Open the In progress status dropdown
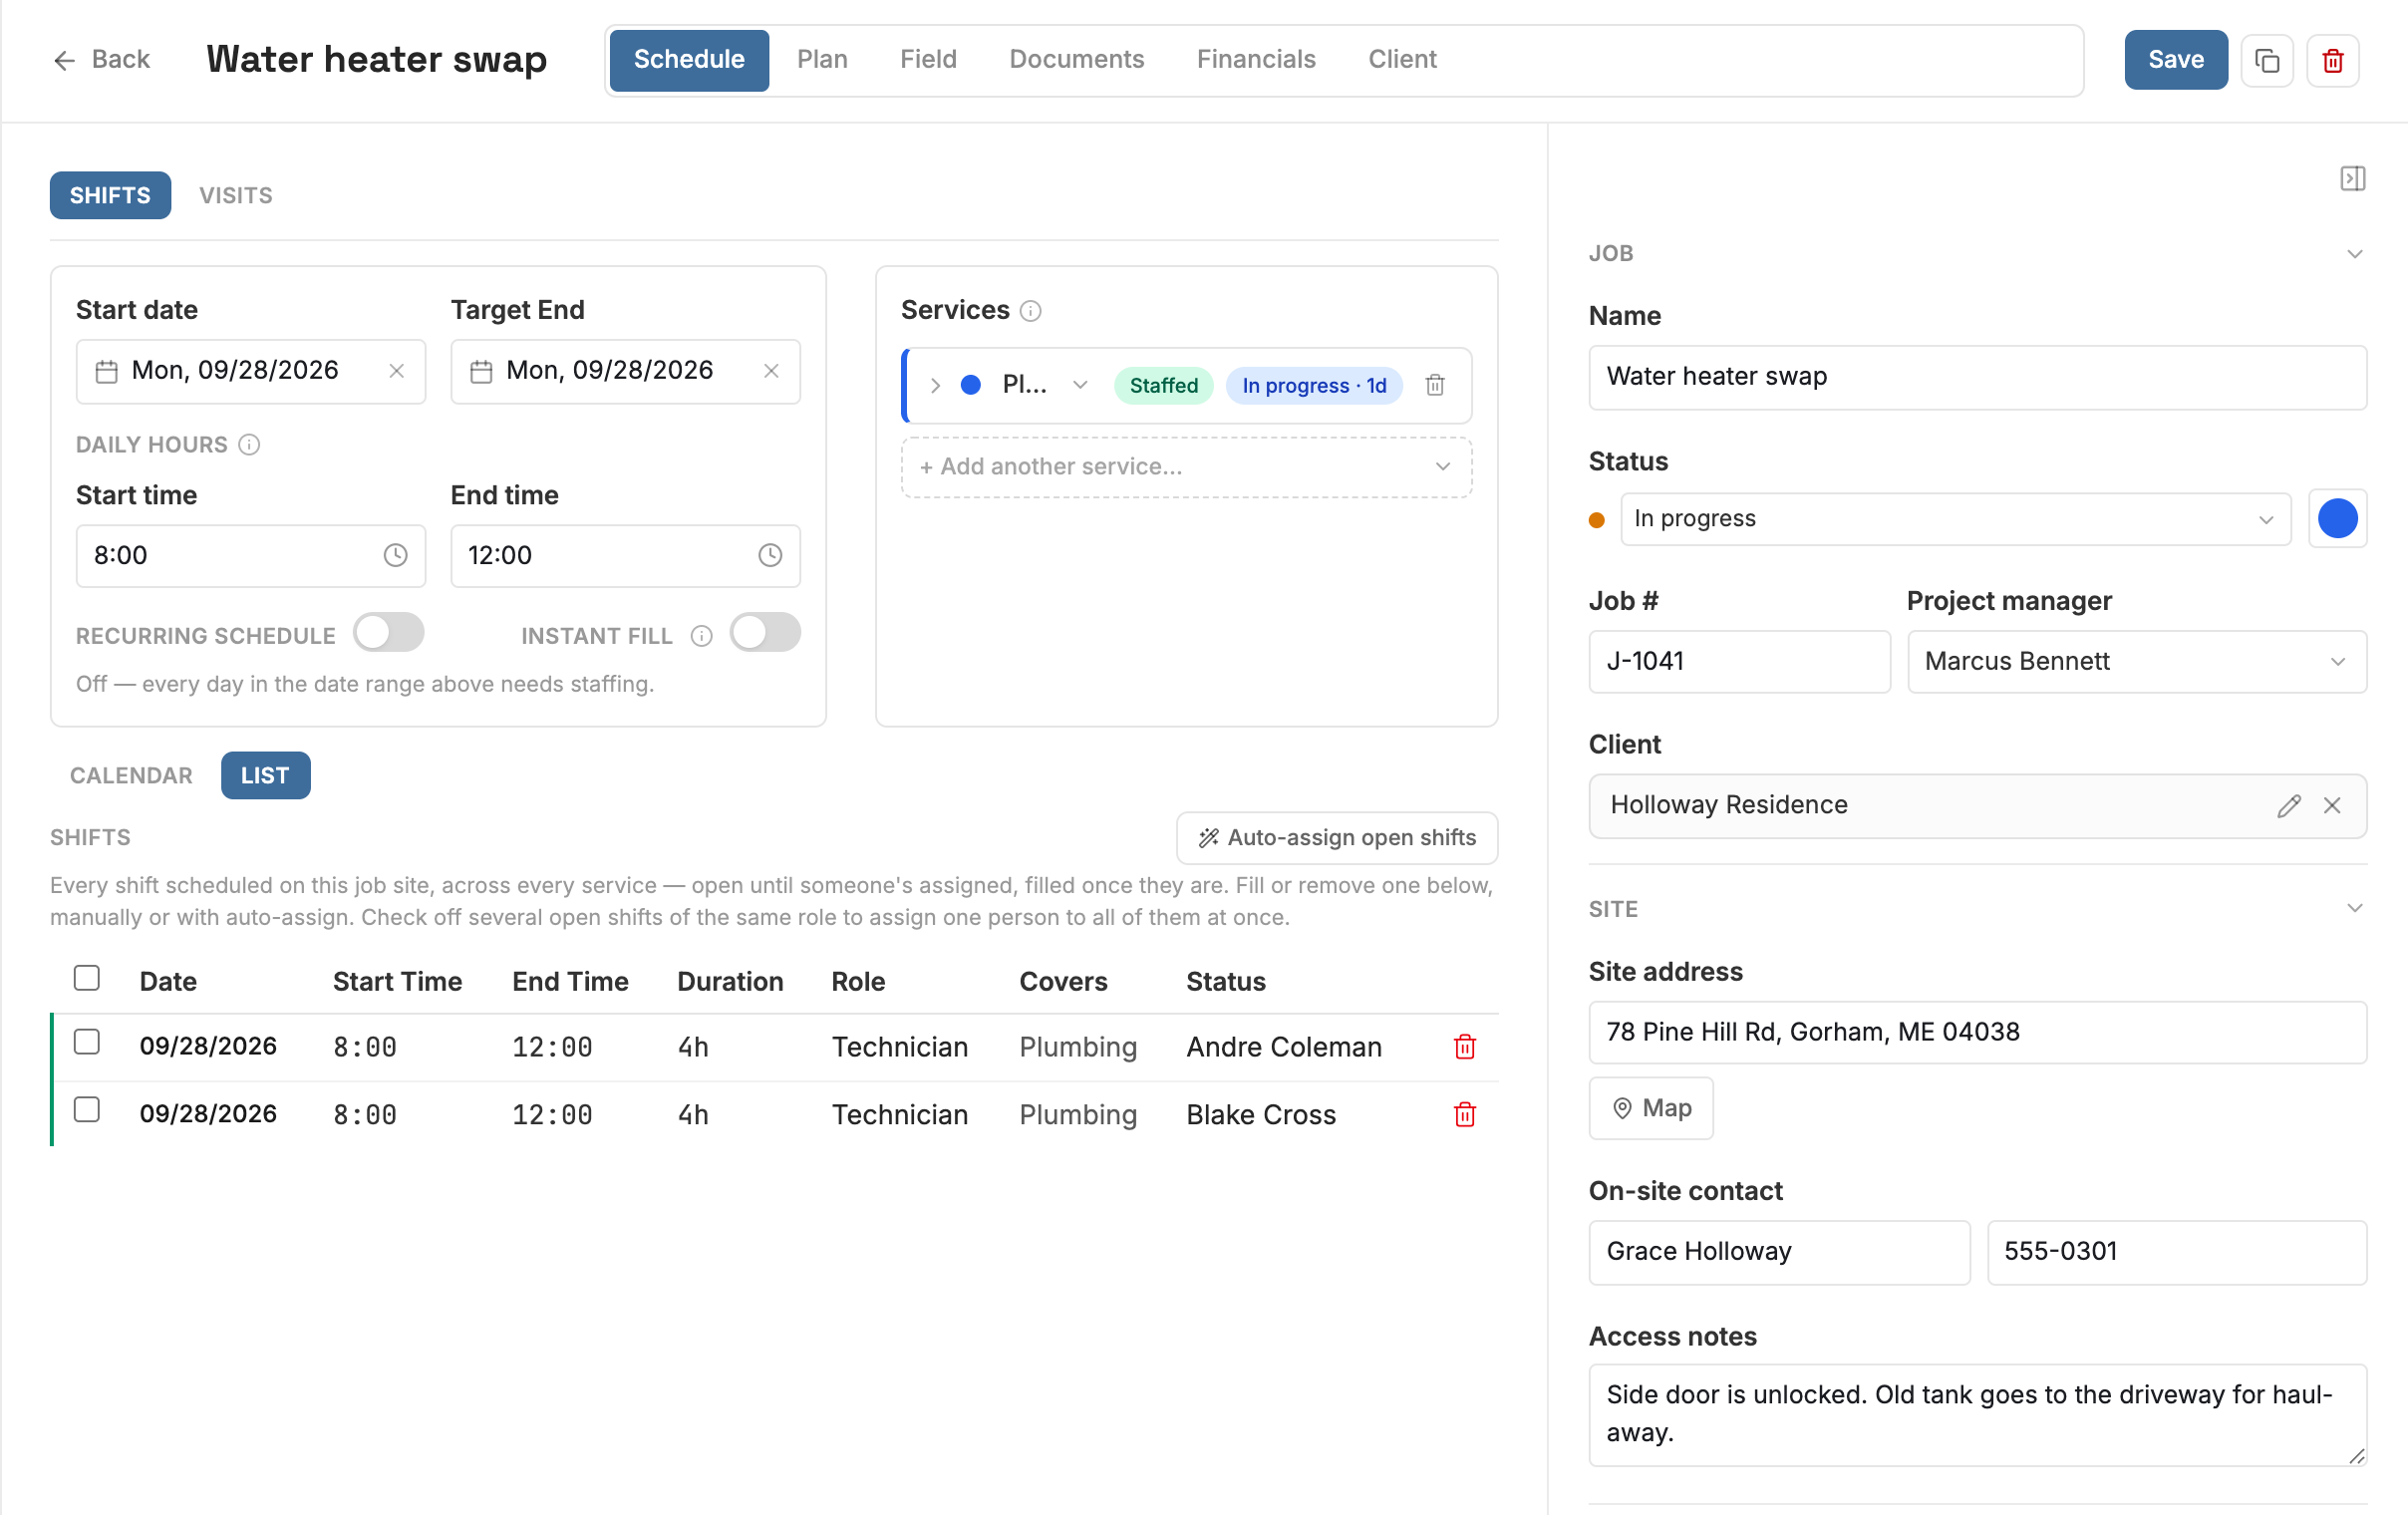Screen dimensions: 2408x1515 [x=1955, y=519]
